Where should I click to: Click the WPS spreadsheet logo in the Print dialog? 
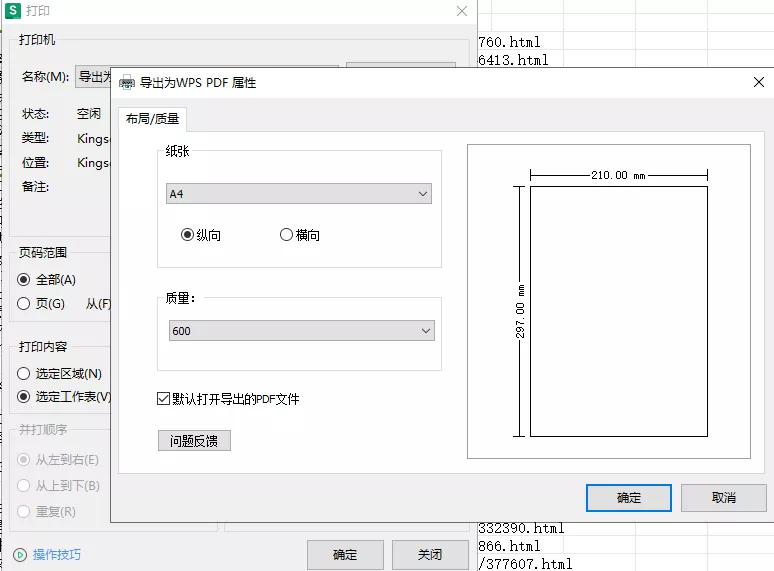click(x=12, y=10)
